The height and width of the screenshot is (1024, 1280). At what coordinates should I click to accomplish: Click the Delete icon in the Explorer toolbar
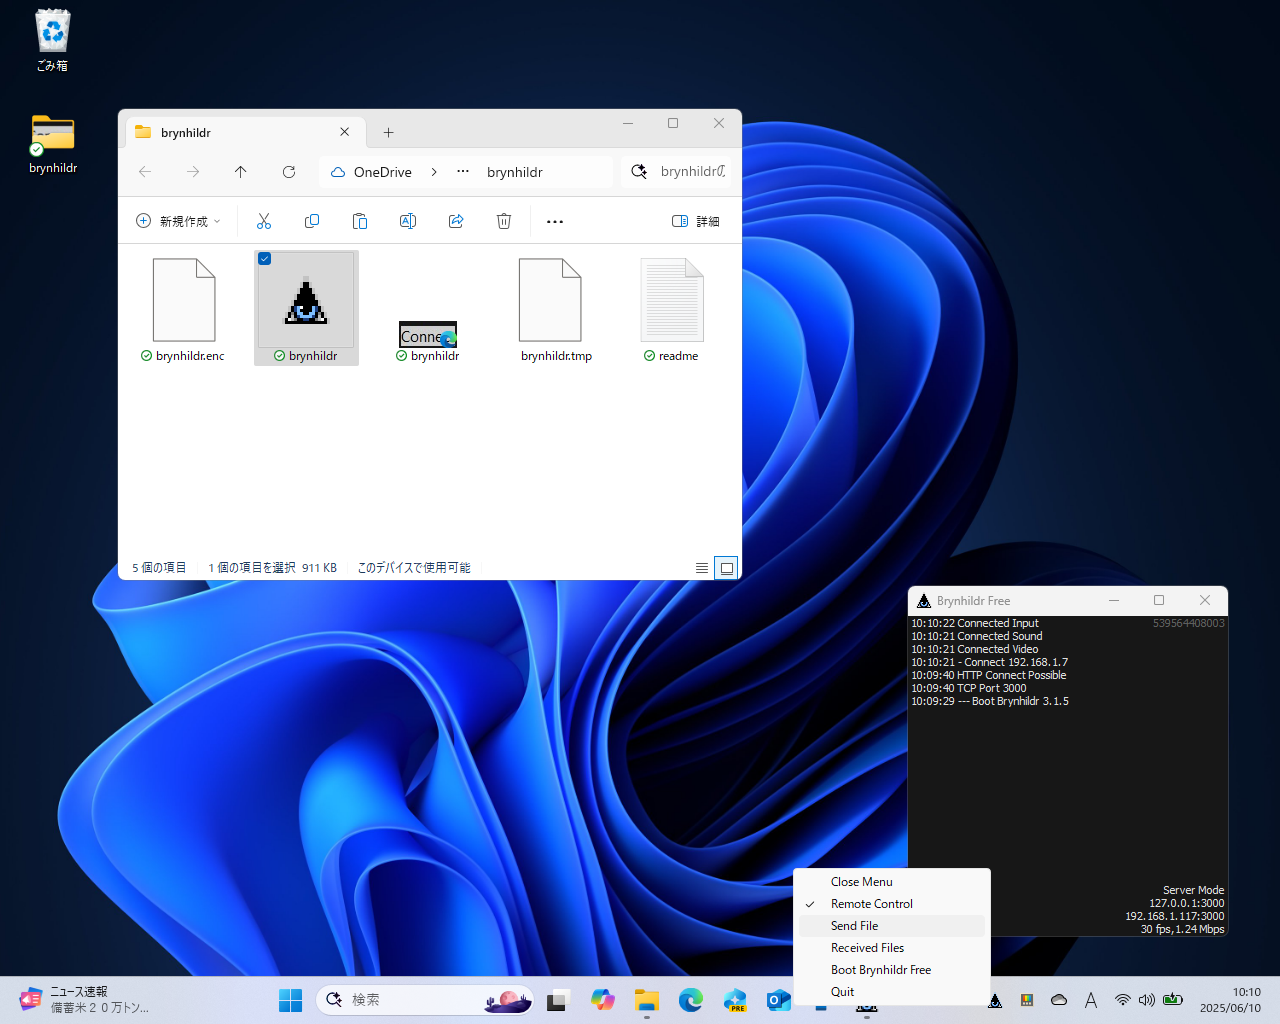tap(504, 221)
